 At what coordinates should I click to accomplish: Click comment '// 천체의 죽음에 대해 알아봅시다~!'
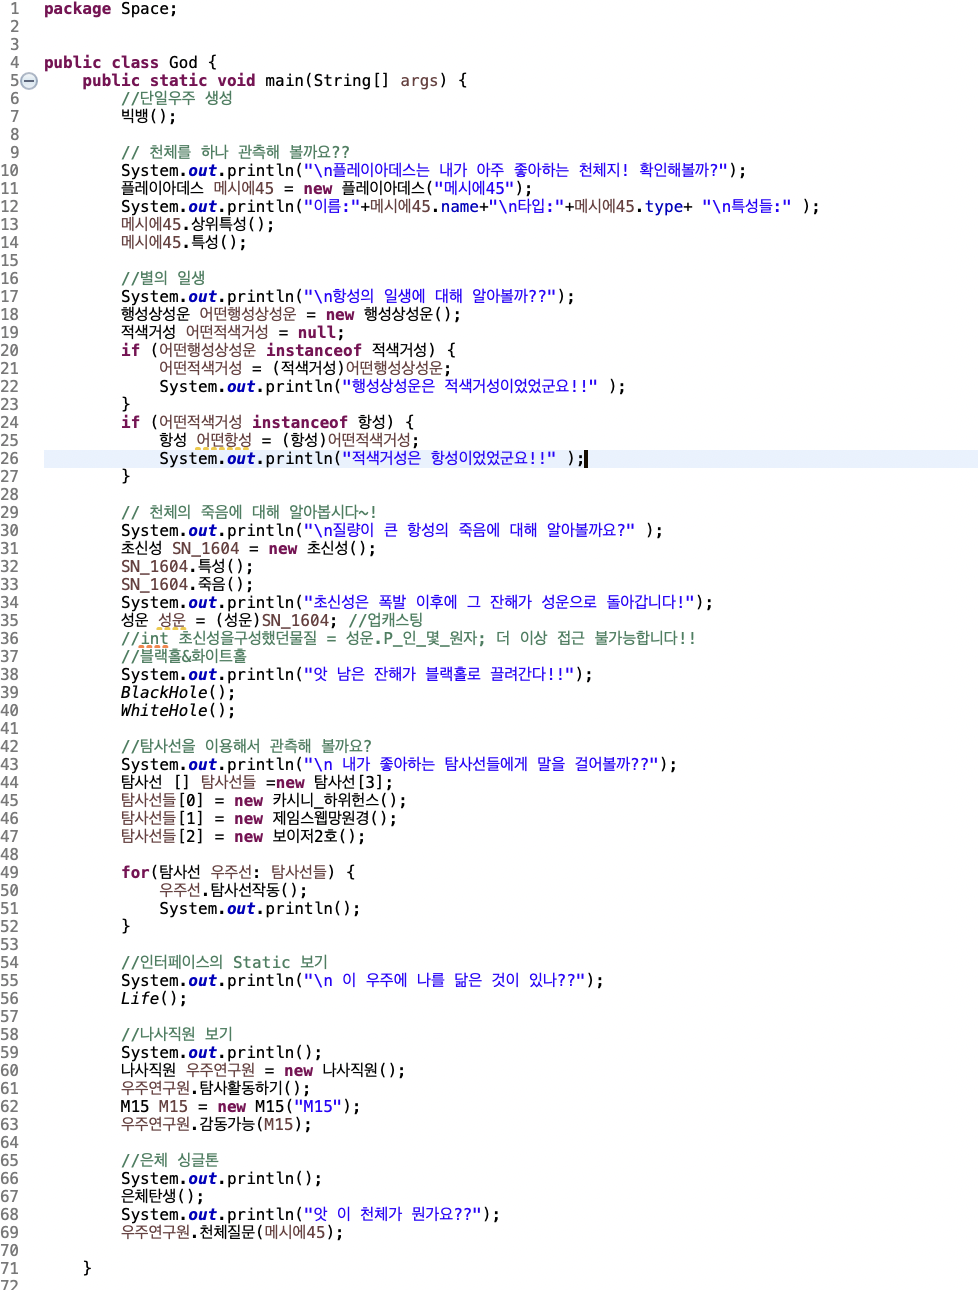(249, 513)
